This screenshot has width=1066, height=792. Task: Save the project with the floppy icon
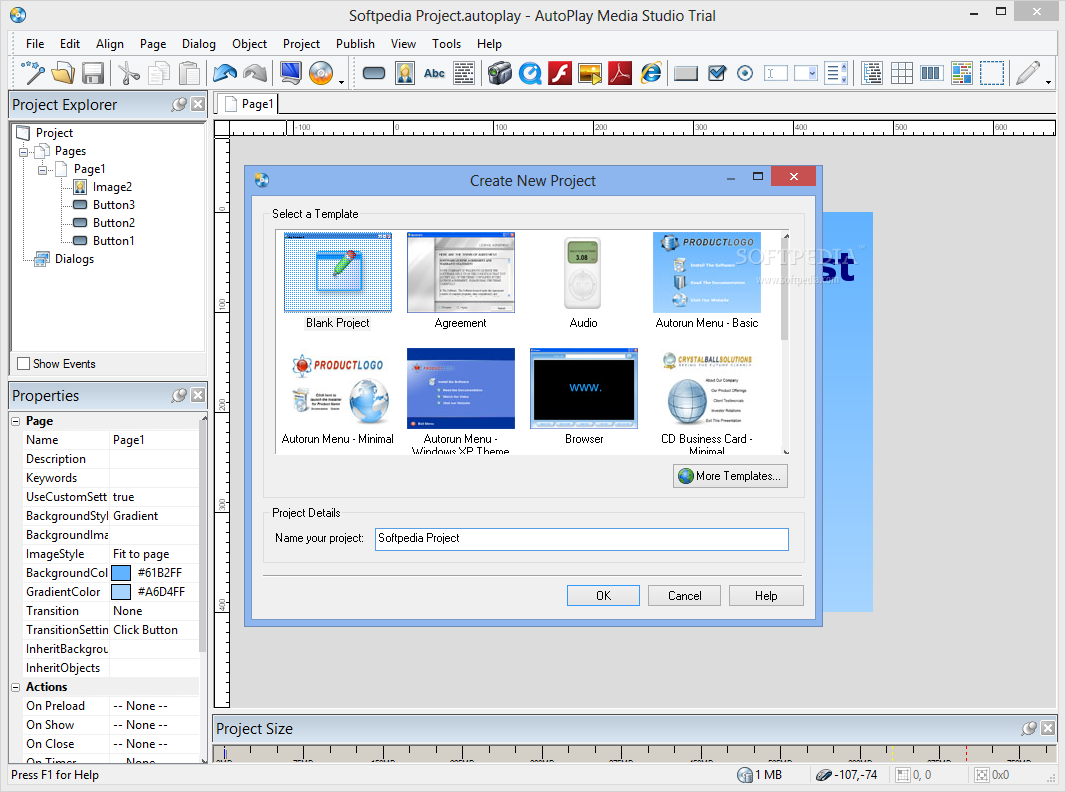[x=92, y=73]
